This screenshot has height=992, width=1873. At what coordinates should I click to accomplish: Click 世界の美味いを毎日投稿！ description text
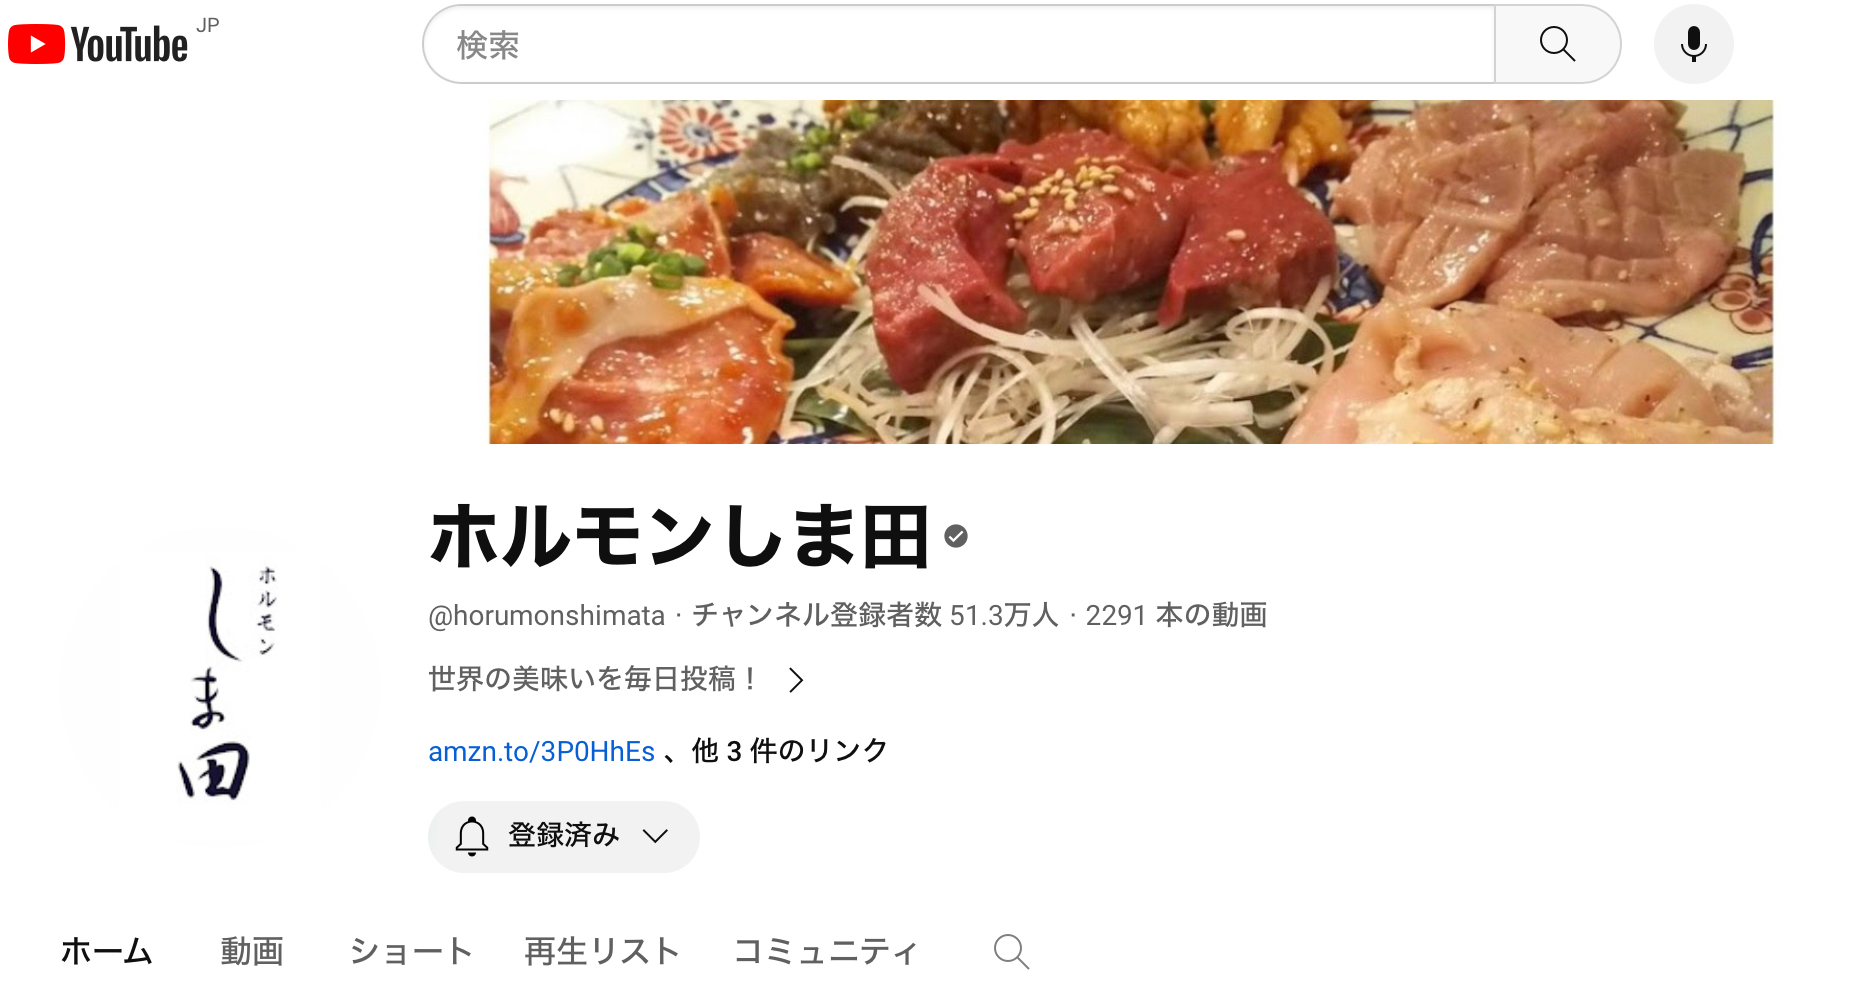click(x=594, y=680)
